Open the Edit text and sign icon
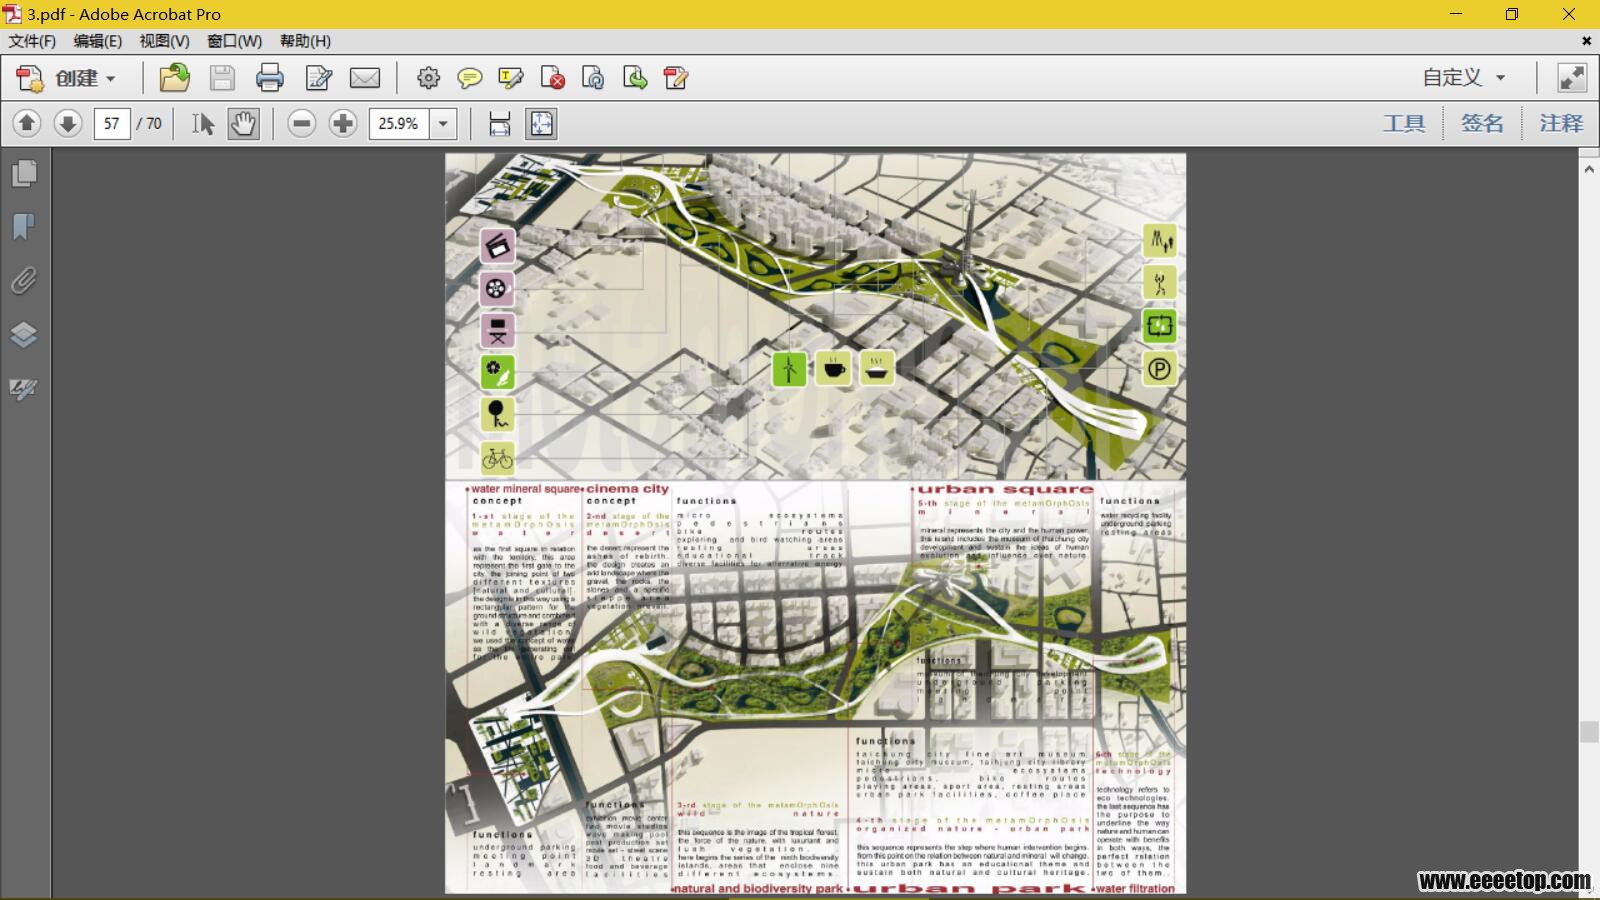Image resolution: width=1600 pixels, height=900 pixels. coord(319,78)
